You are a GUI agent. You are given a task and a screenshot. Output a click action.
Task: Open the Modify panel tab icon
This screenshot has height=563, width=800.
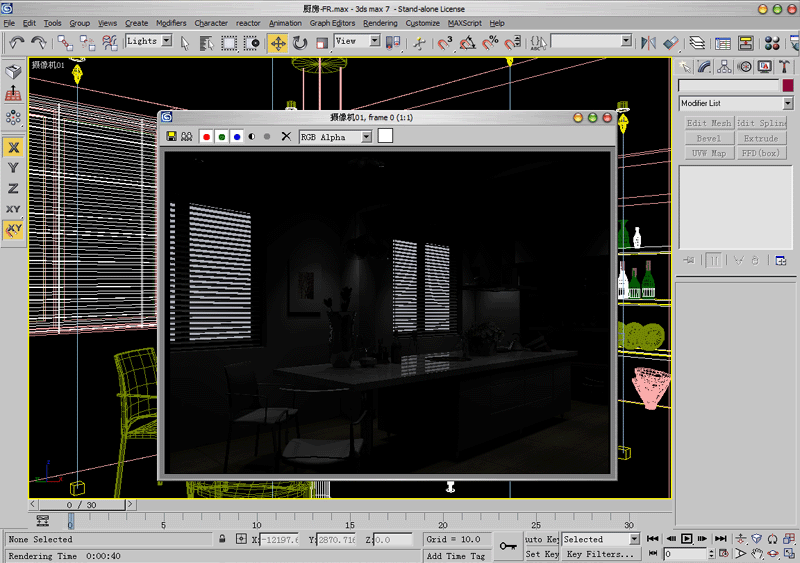704,67
